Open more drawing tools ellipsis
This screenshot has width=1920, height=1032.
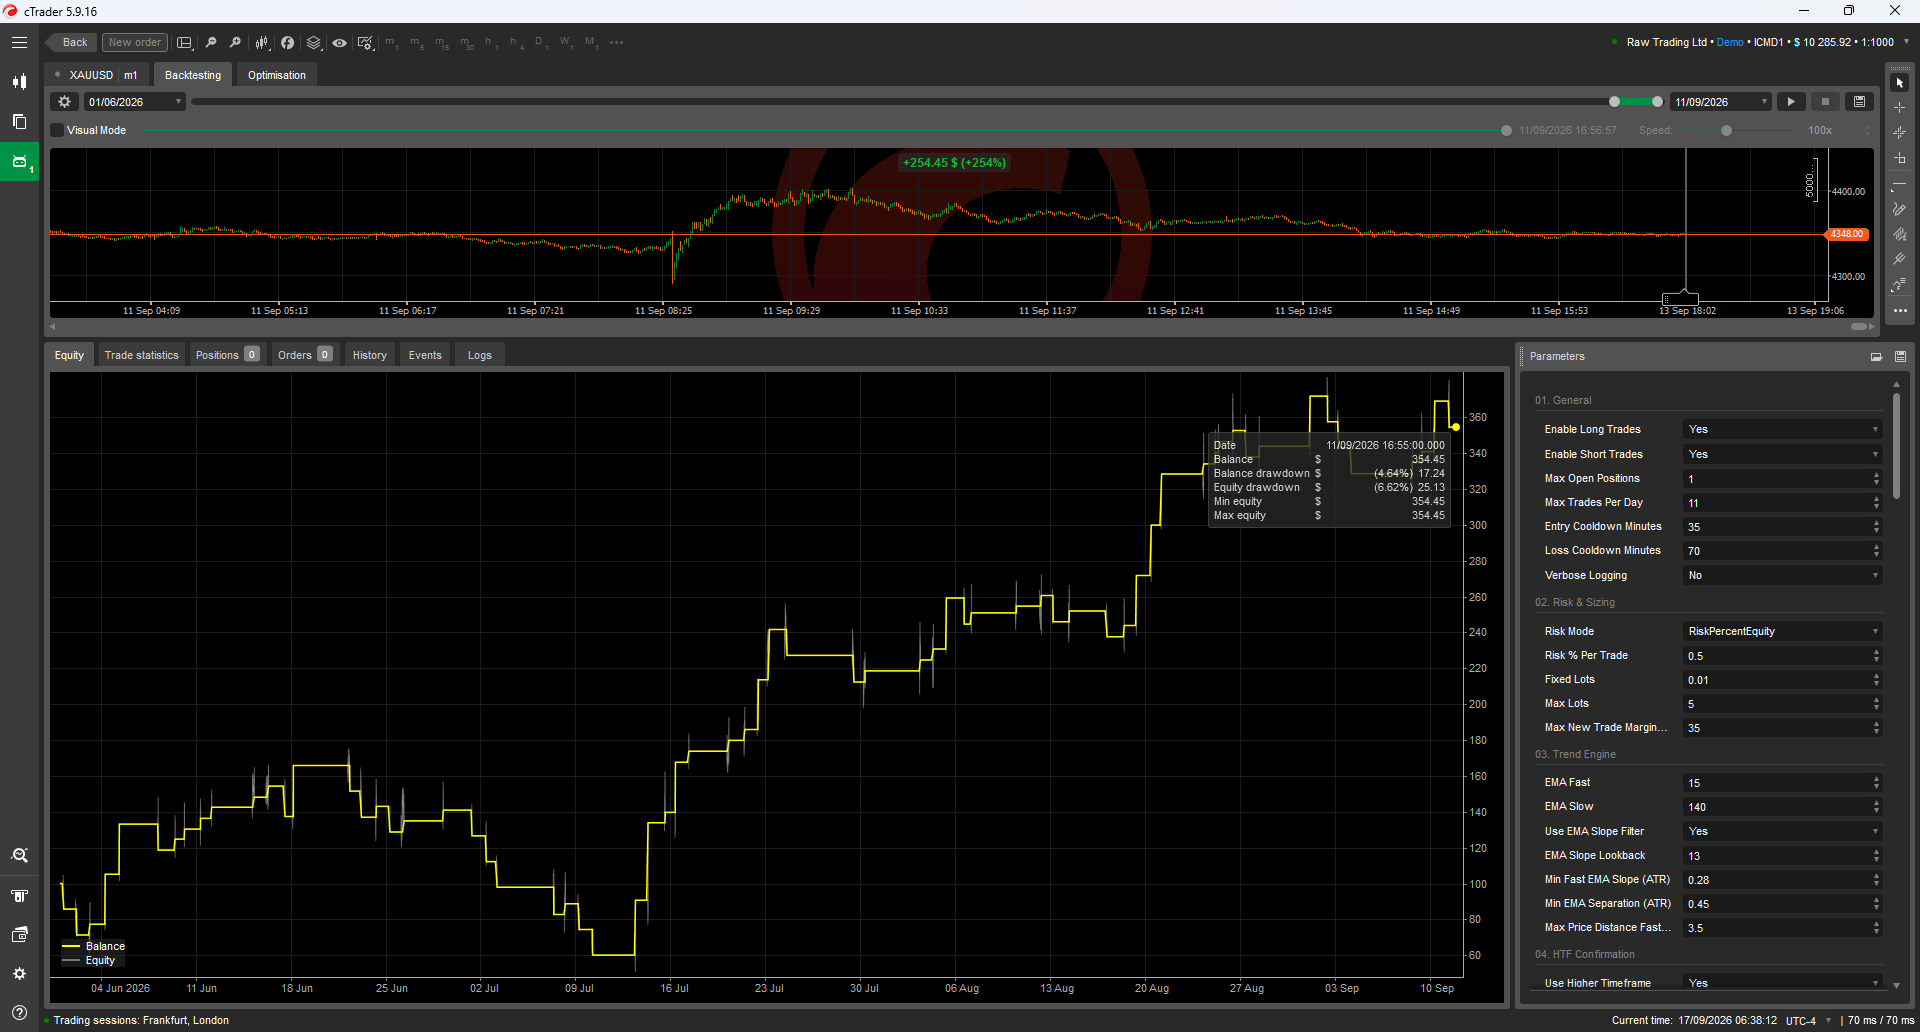(1899, 311)
